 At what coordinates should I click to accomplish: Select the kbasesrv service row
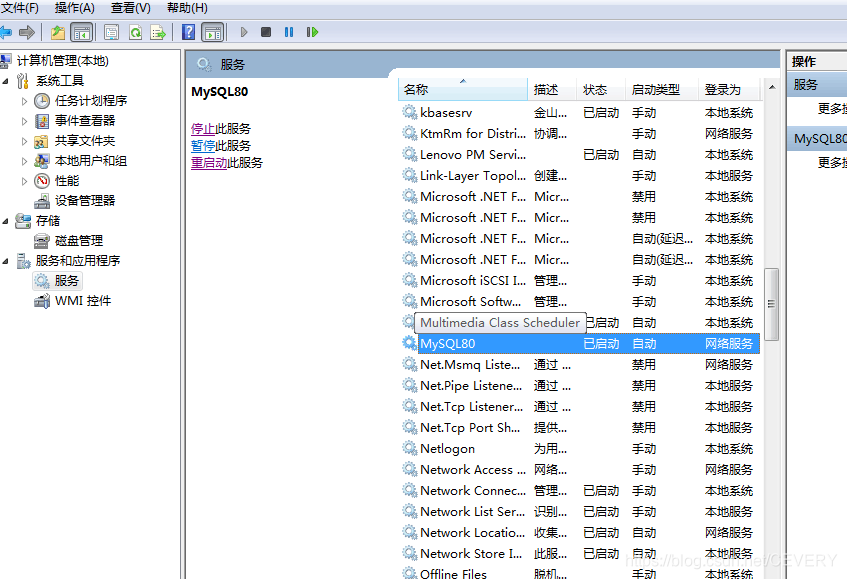[581, 112]
